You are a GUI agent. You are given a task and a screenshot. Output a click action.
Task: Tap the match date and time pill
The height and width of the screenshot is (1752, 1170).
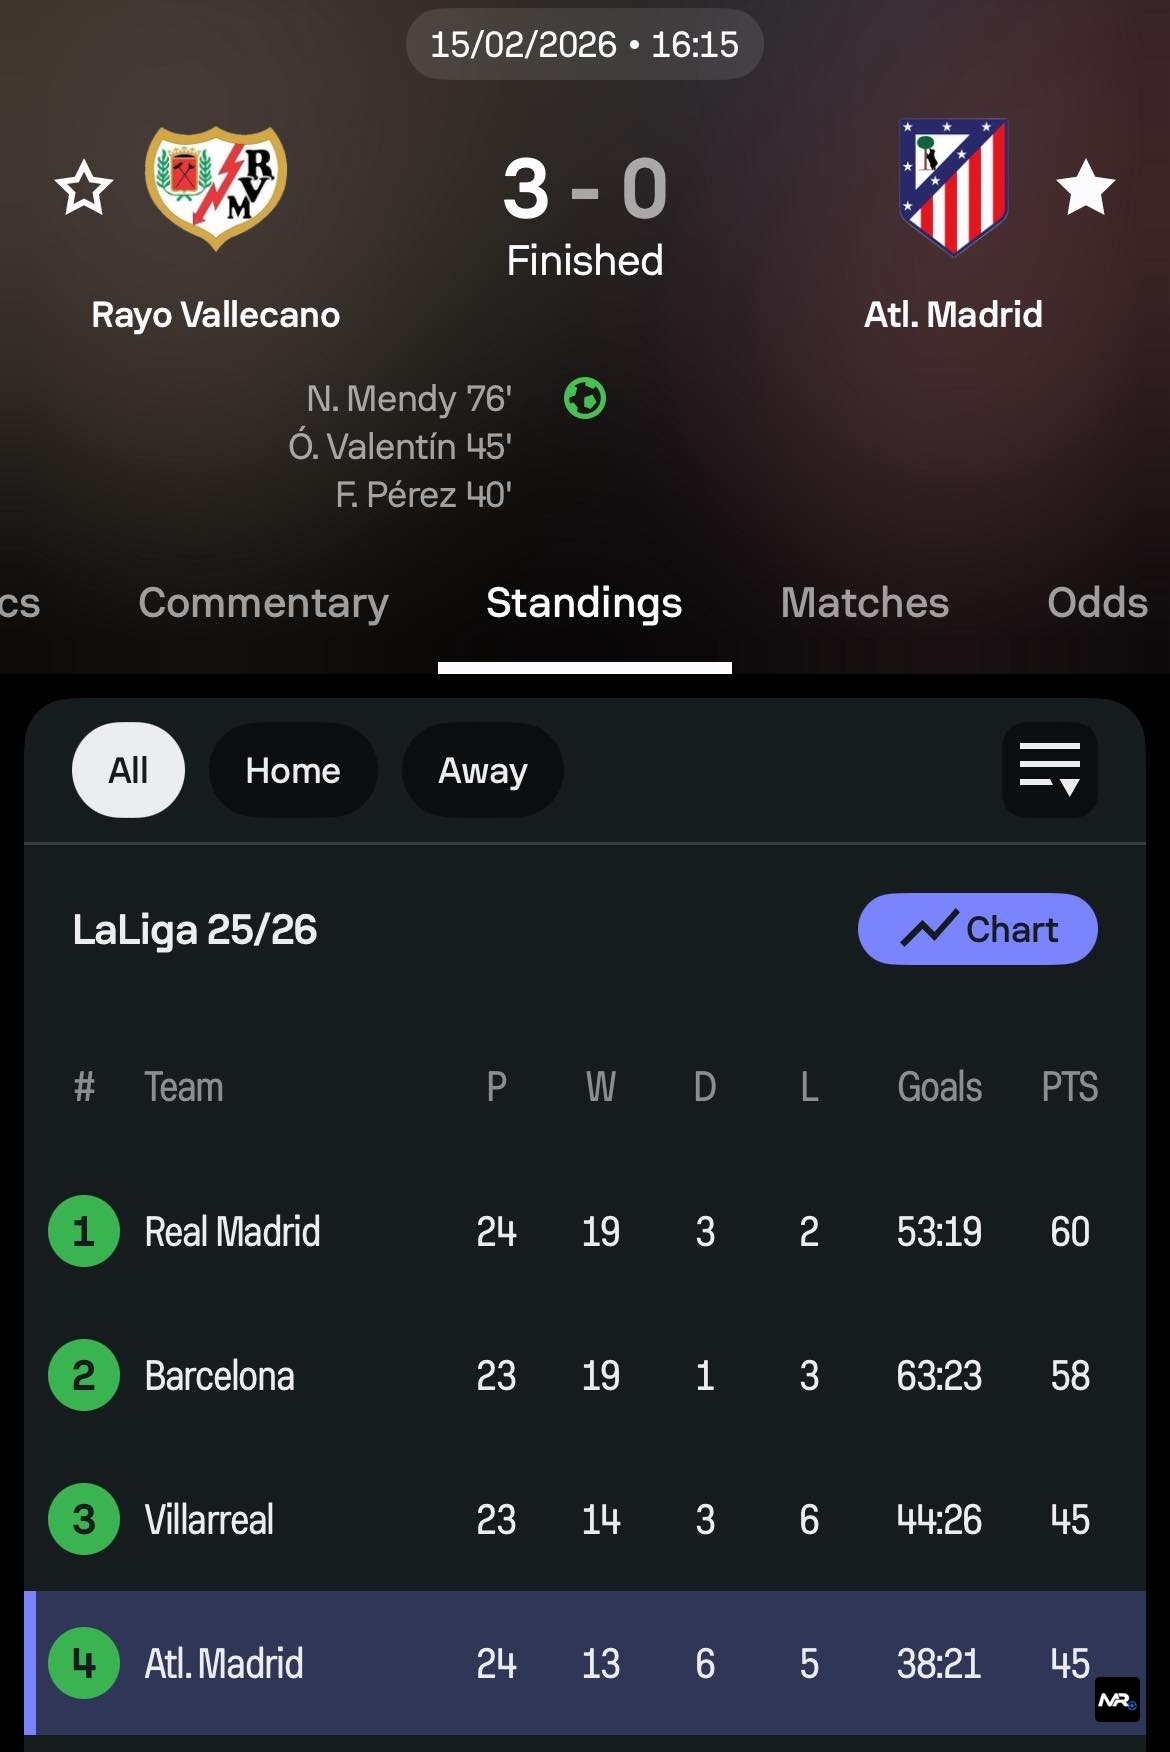pos(584,44)
